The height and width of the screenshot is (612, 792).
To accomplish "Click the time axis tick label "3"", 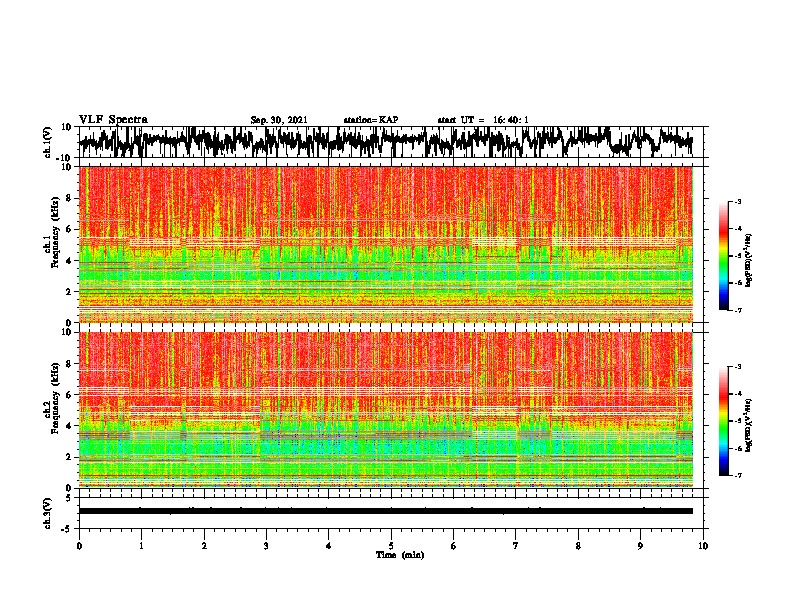I will pos(266,546).
